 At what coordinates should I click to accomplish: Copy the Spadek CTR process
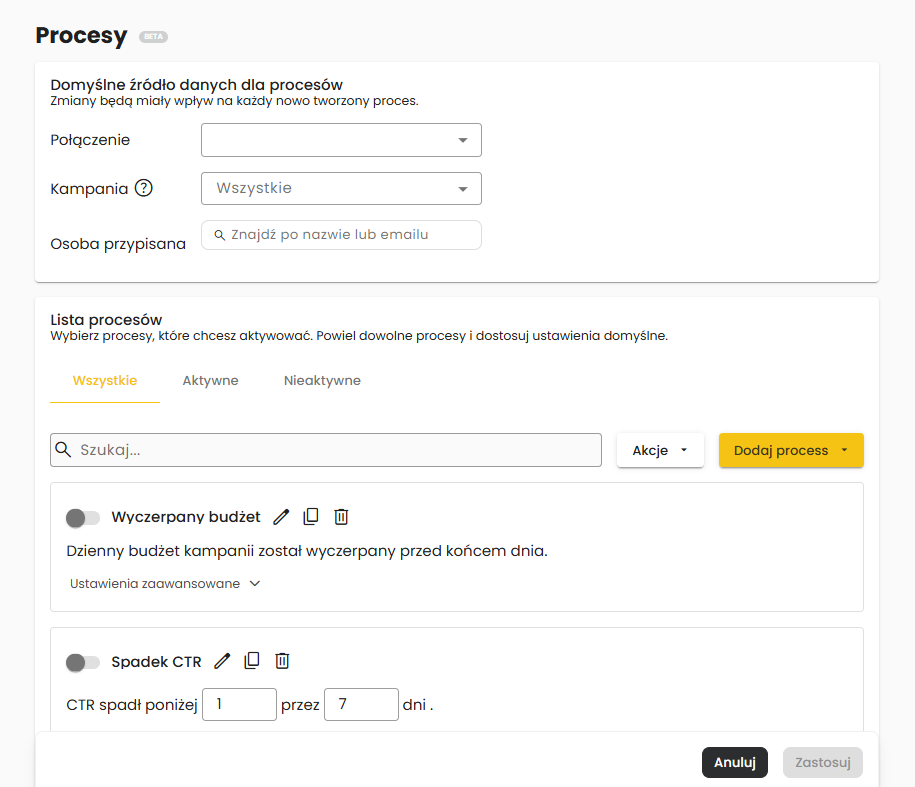click(252, 661)
